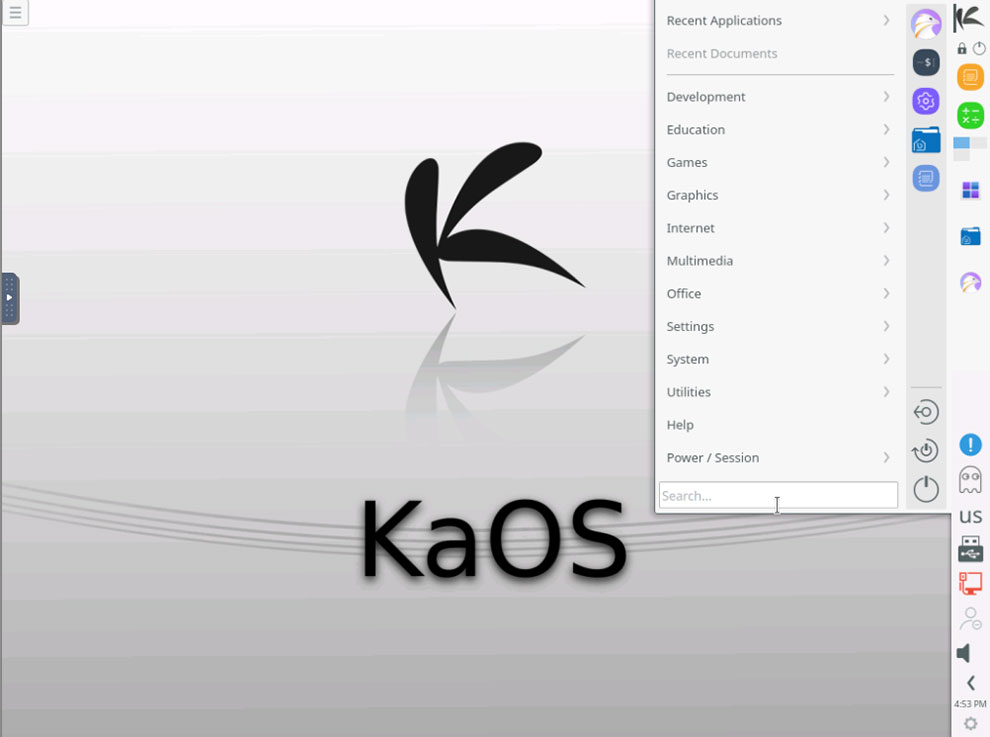Expand submenu arrow beside Education
The width and height of the screenshot is (990, 737).
[886, 129]
